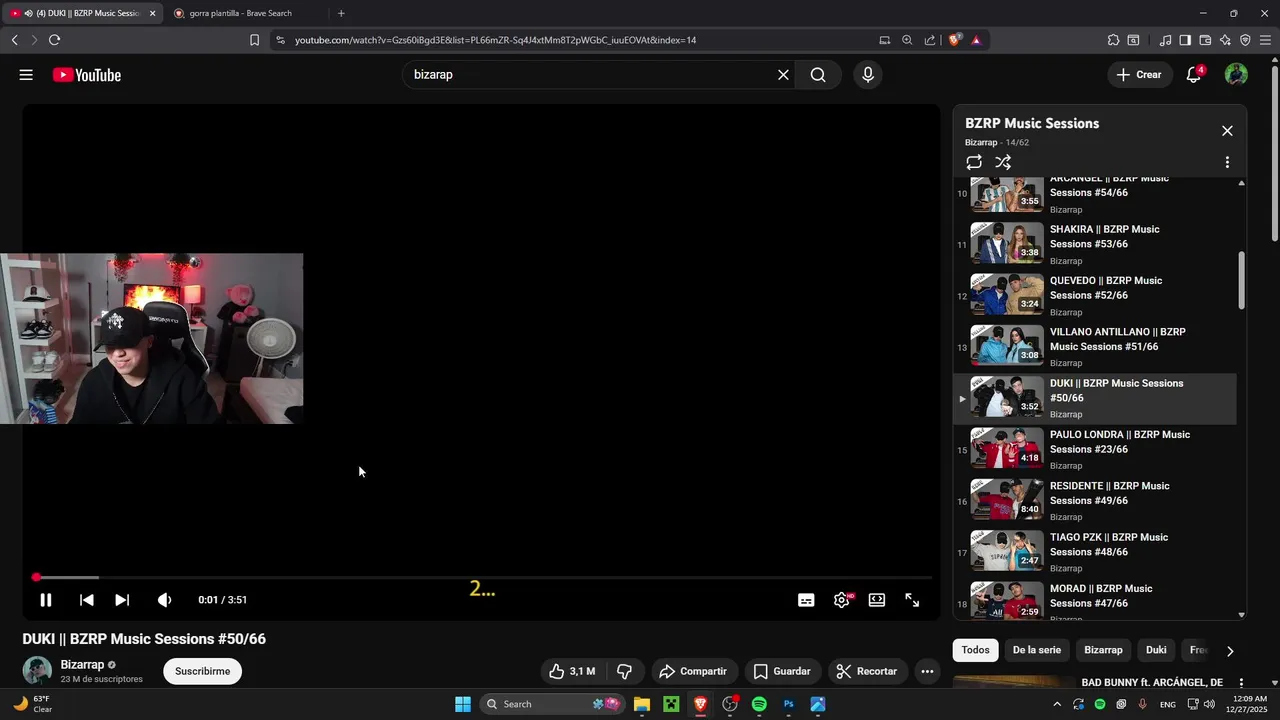1280x720 pixels.
Task: Close the BZRP Music Sessions panel
Action: click(1227, 131)
